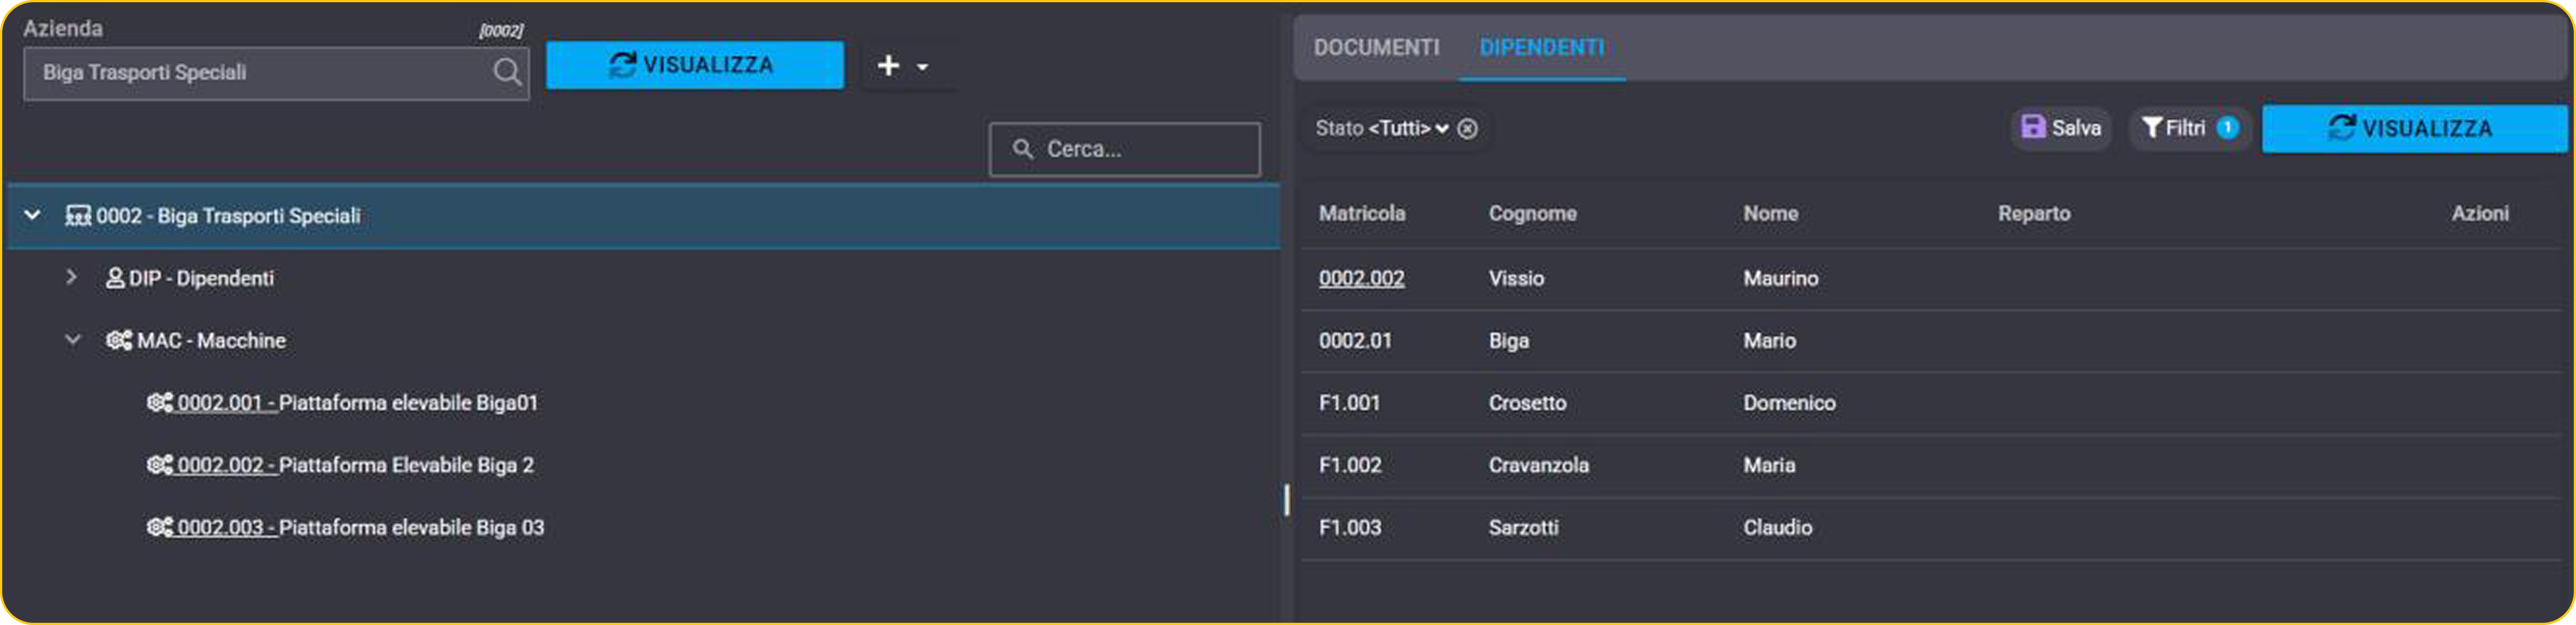The height and width of the screenshot is (625, 2576).
Task: Click the name Maria cell
Action: click(x=1769, y=465)
